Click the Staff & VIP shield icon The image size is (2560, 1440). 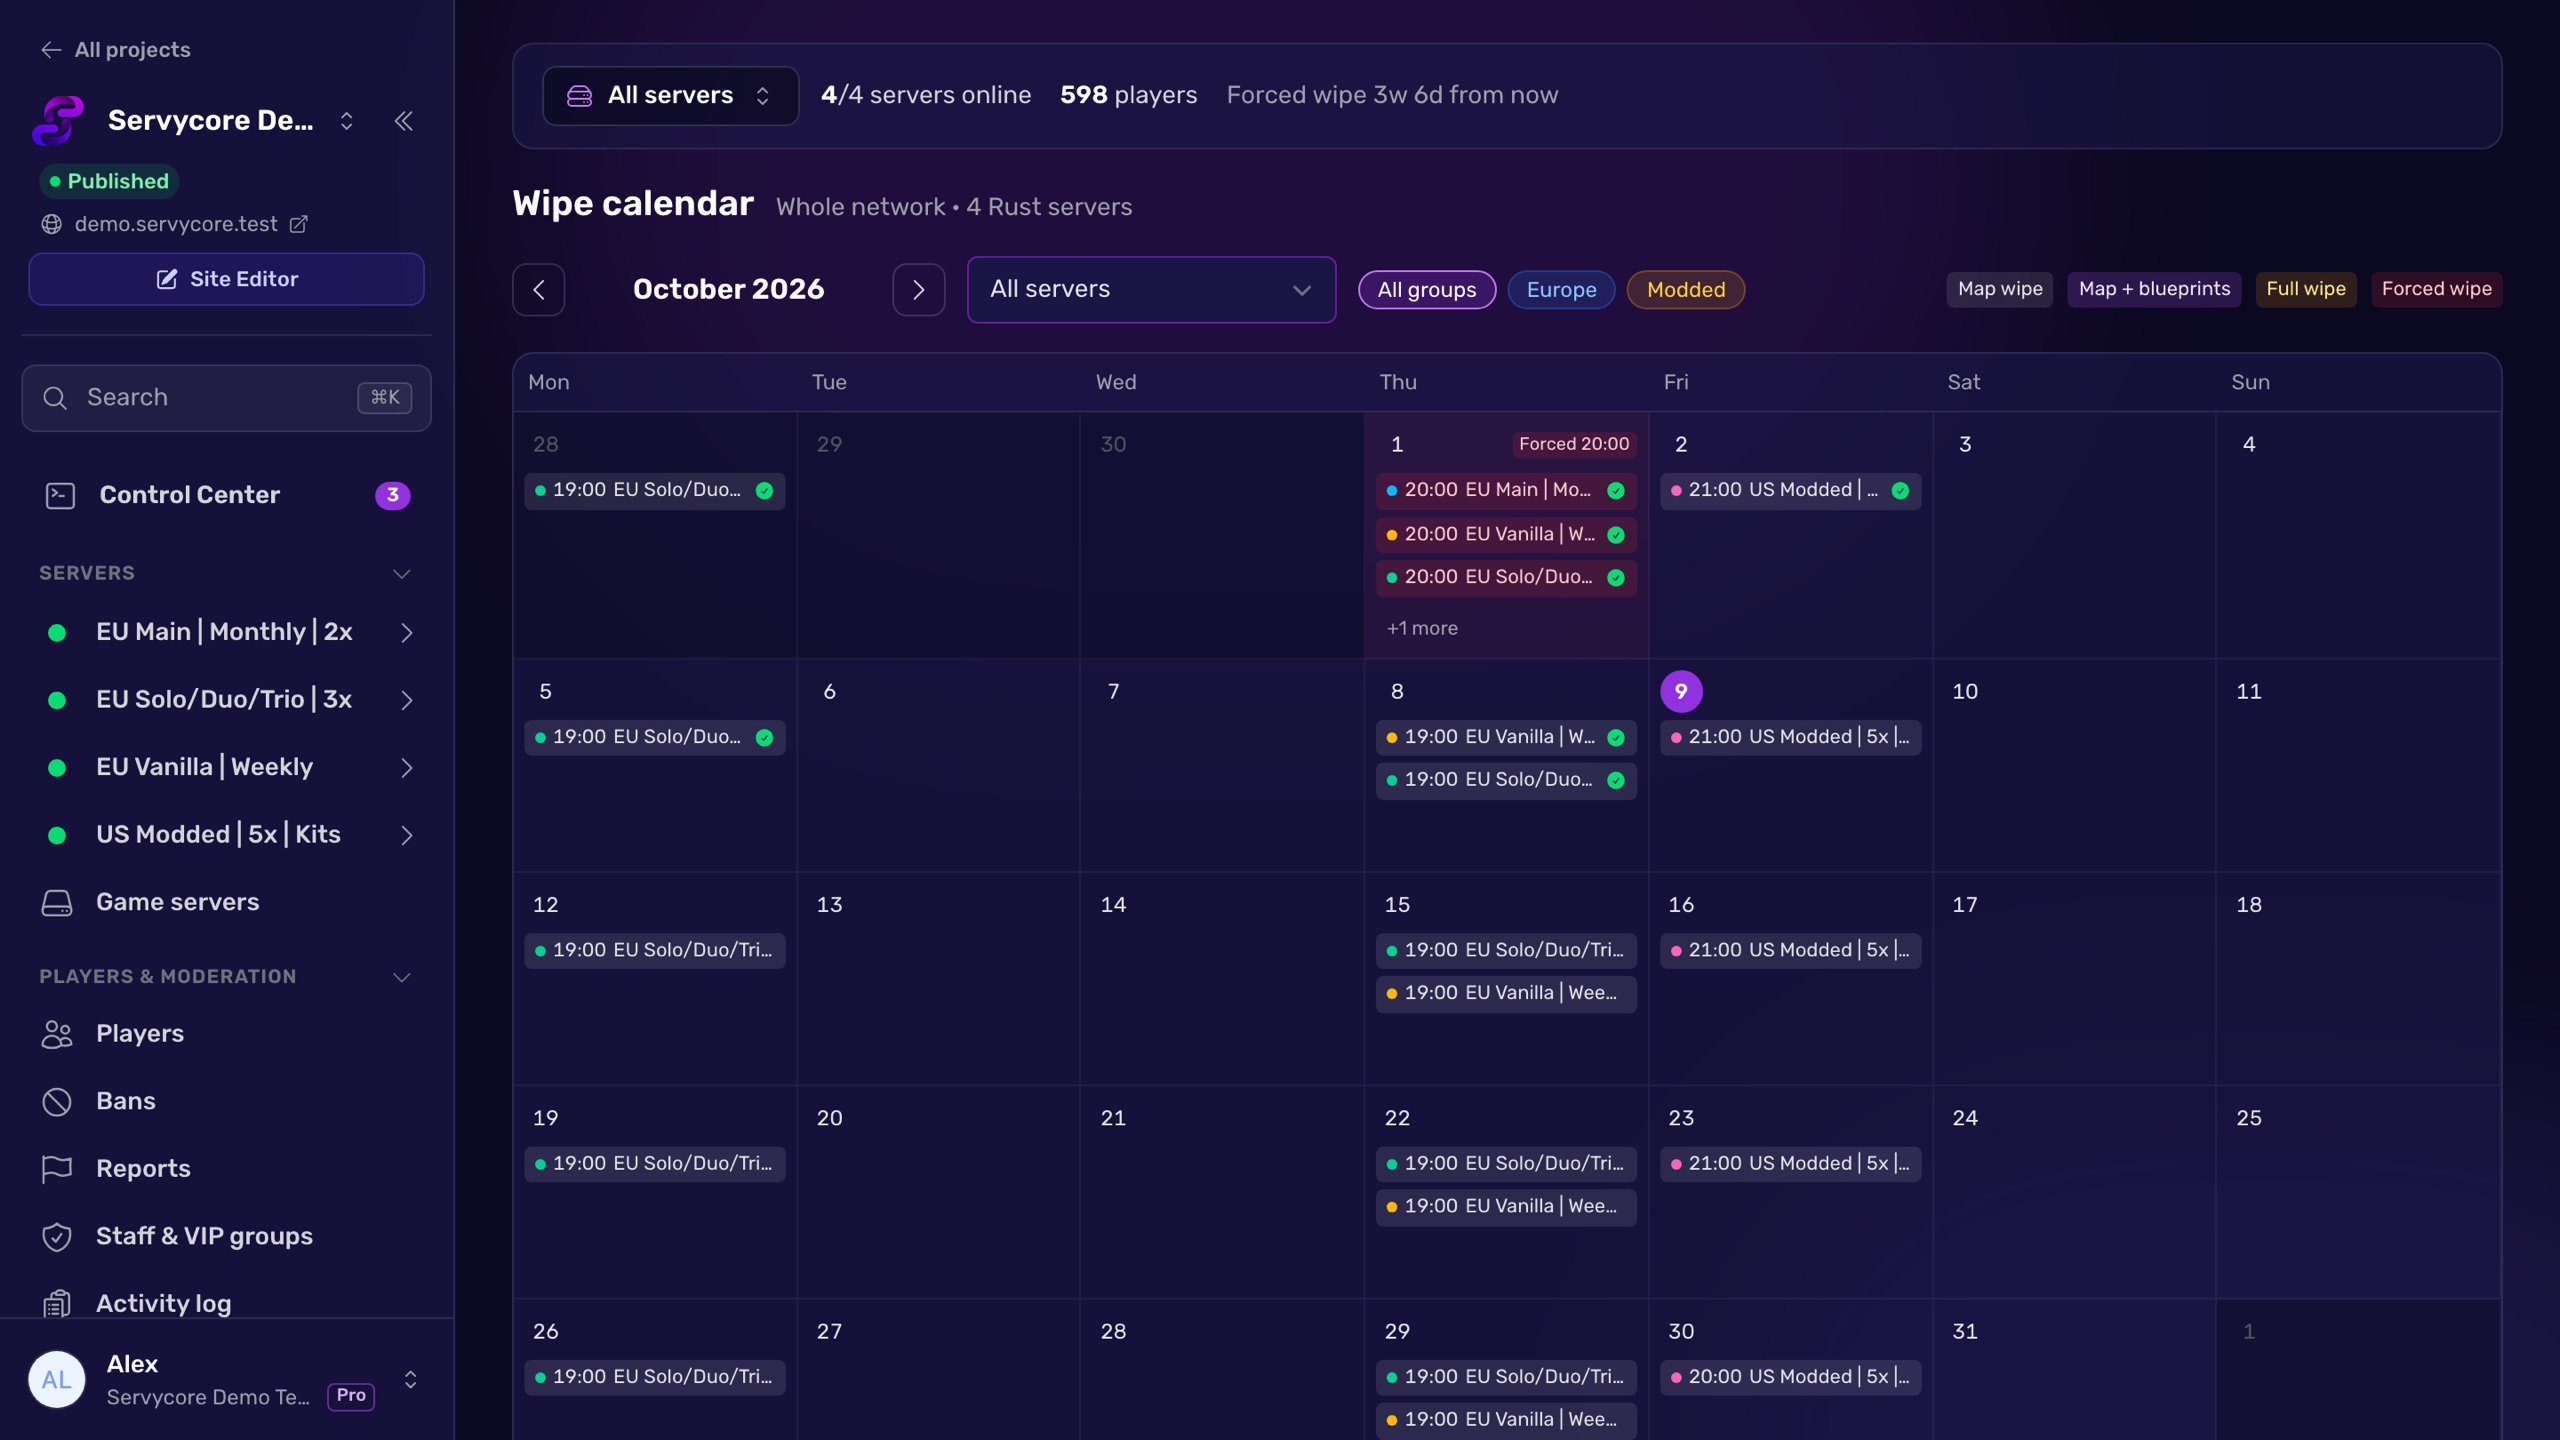57,1236
